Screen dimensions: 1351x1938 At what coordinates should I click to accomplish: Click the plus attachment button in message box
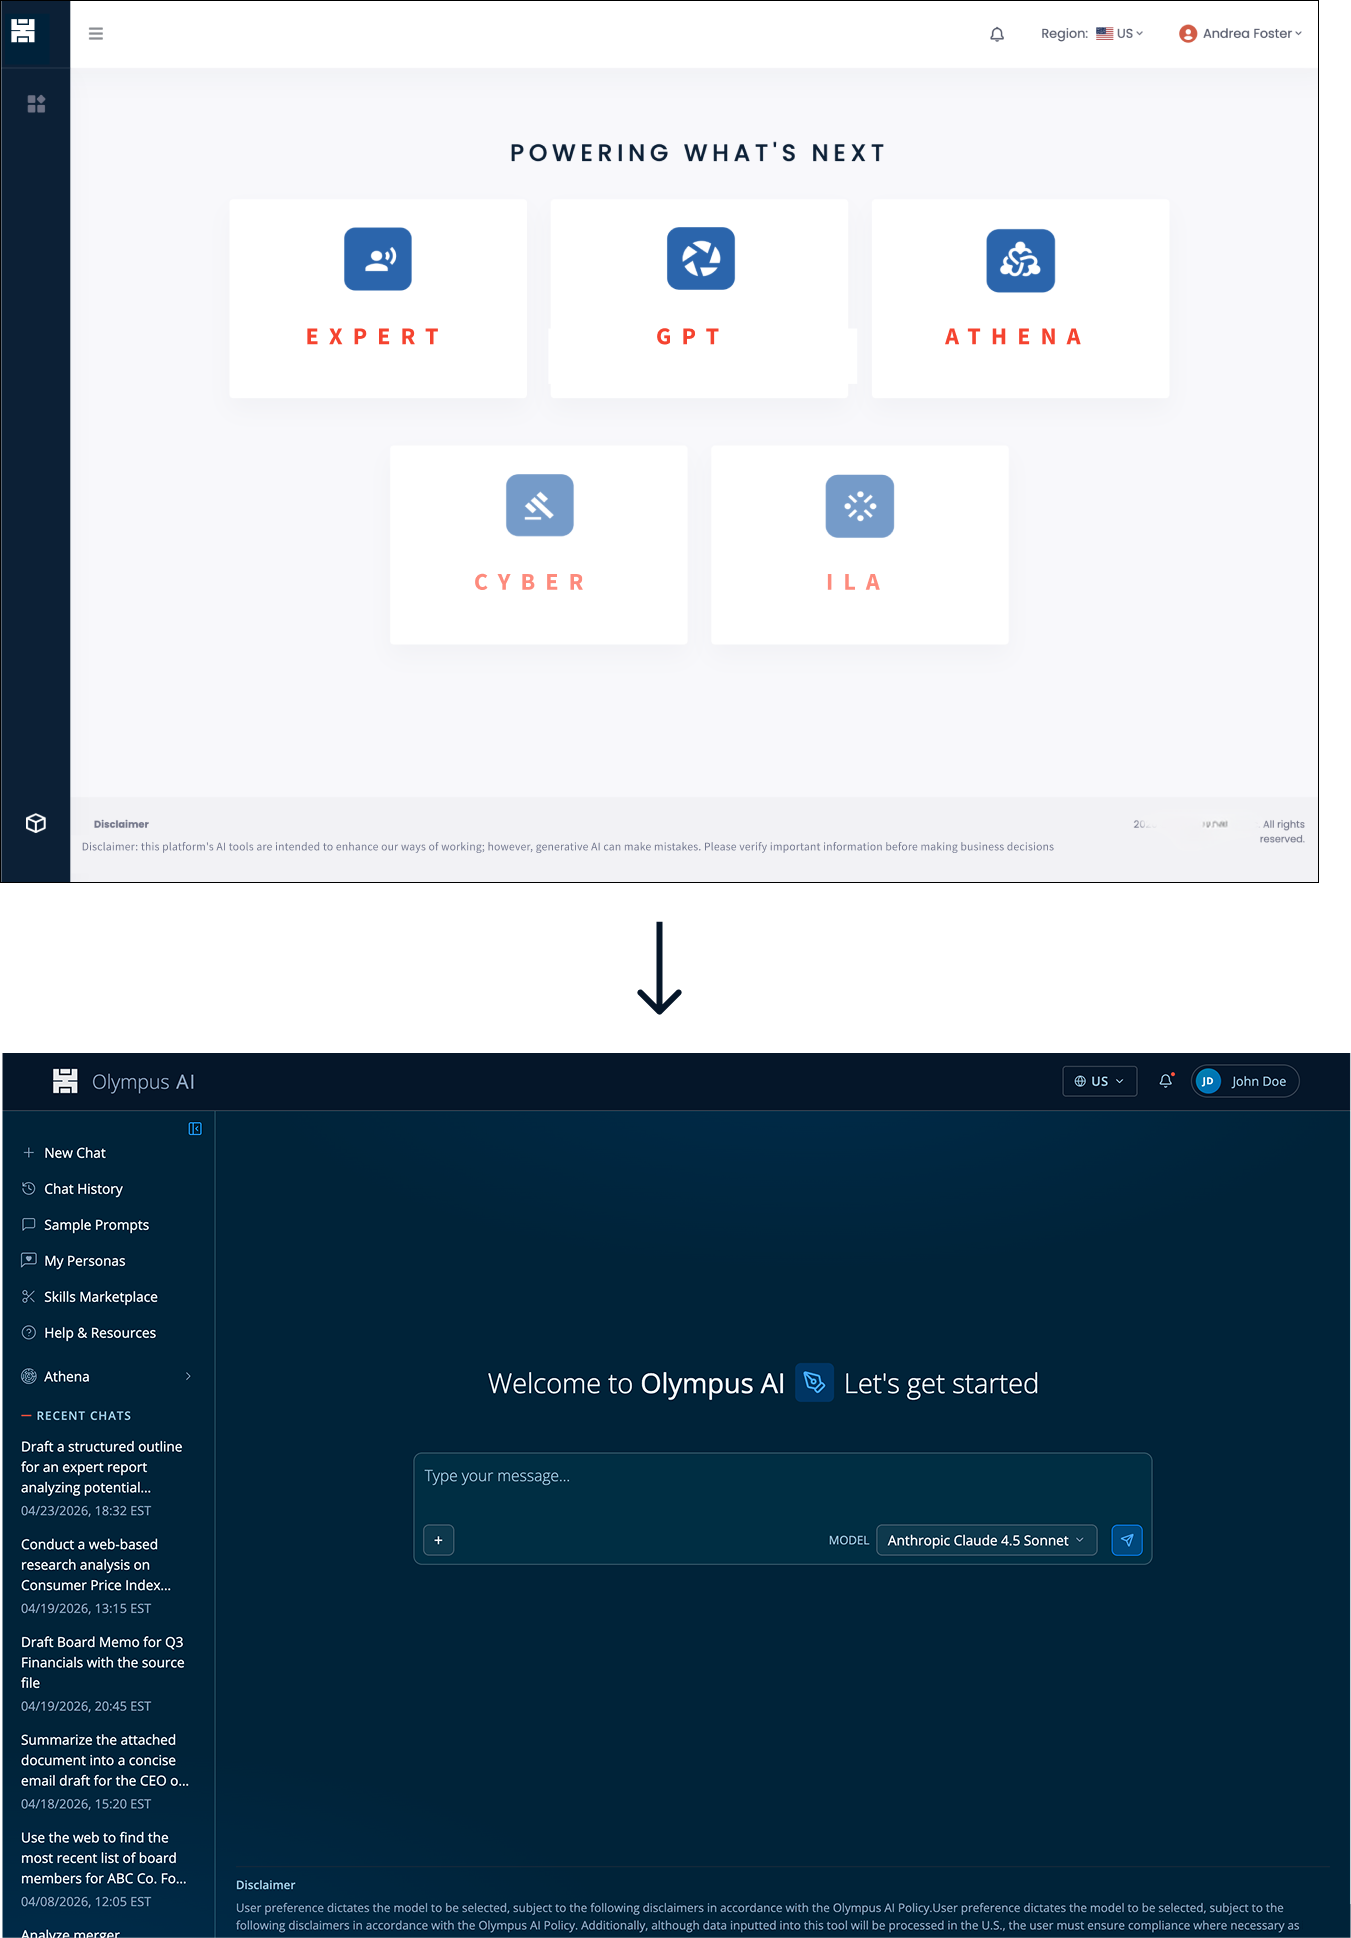pos(439,1540)
